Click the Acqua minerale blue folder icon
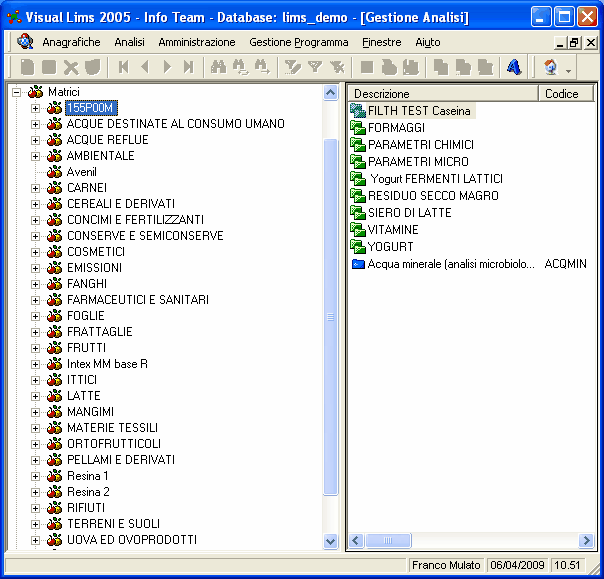The image size is (604, 579). tap(358, 264)
